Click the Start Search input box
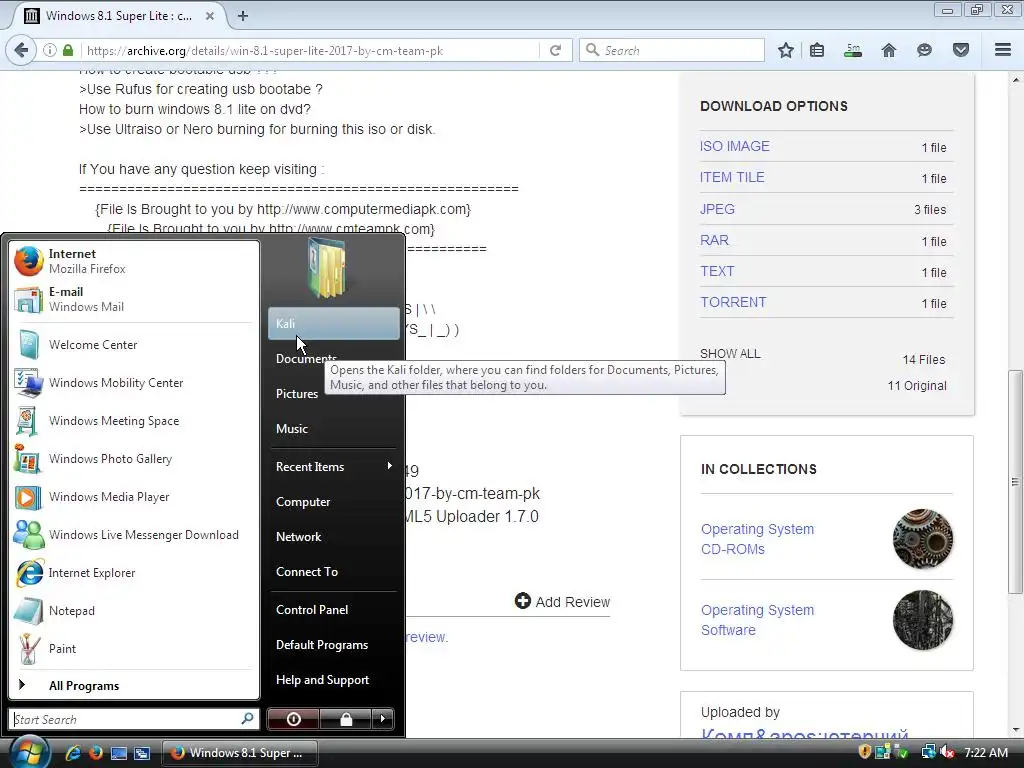1024x768 pixels. (x=125, y=719)
